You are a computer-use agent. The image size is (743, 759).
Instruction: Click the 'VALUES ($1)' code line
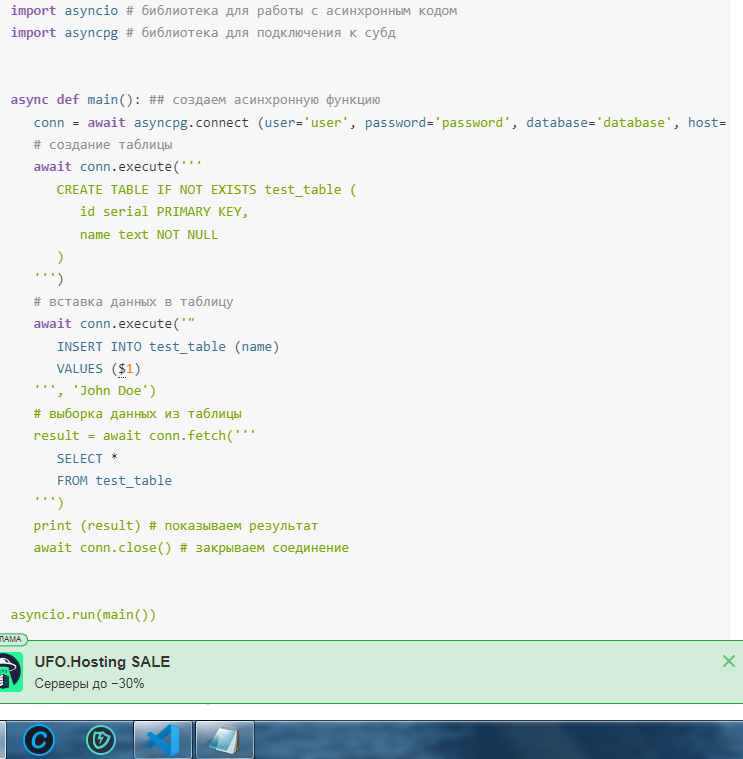click(x=98, y=368)
